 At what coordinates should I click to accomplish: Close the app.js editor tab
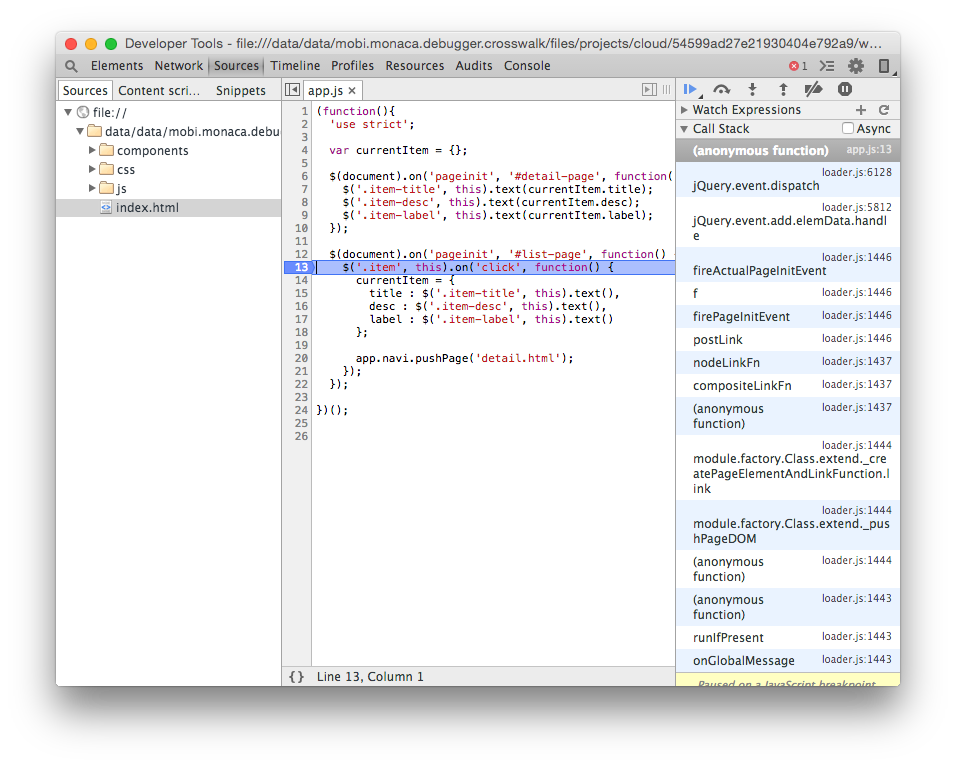[352, 91]
